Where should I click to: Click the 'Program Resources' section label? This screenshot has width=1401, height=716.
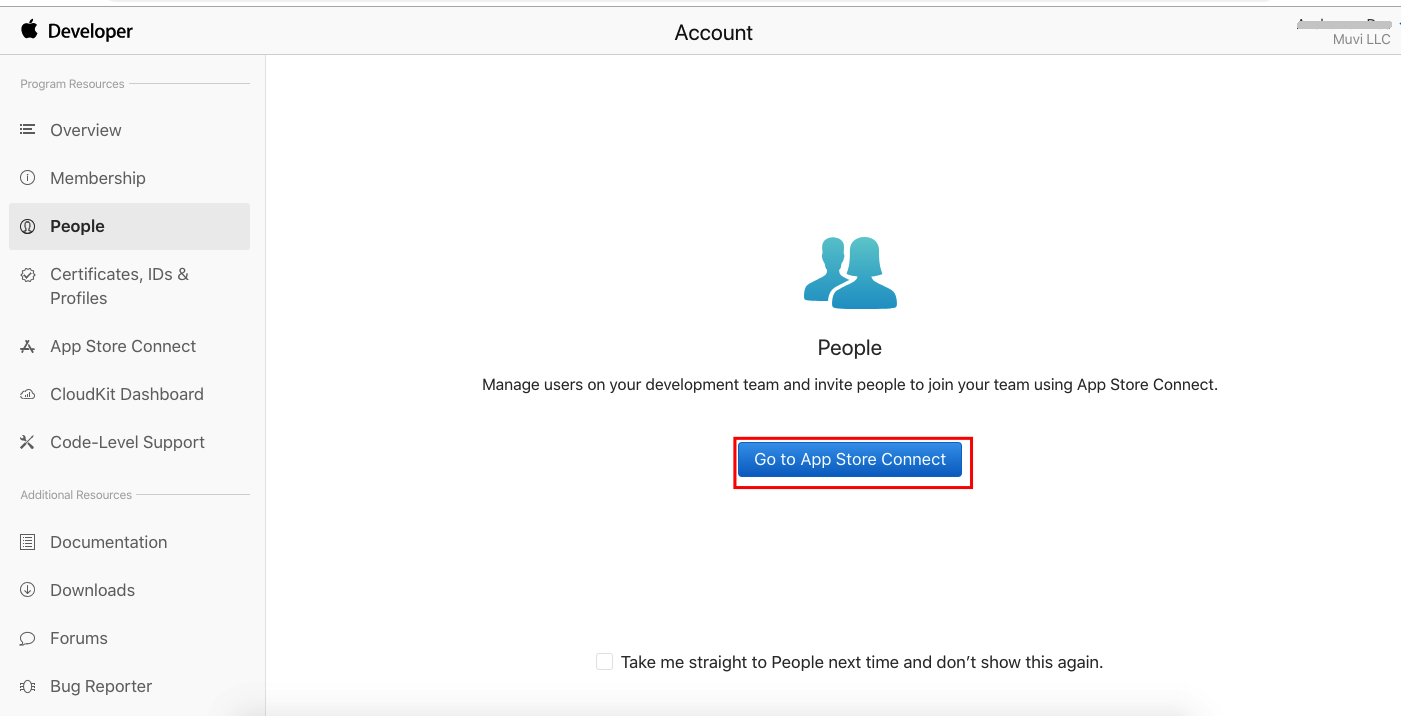[x=72, y=84]
